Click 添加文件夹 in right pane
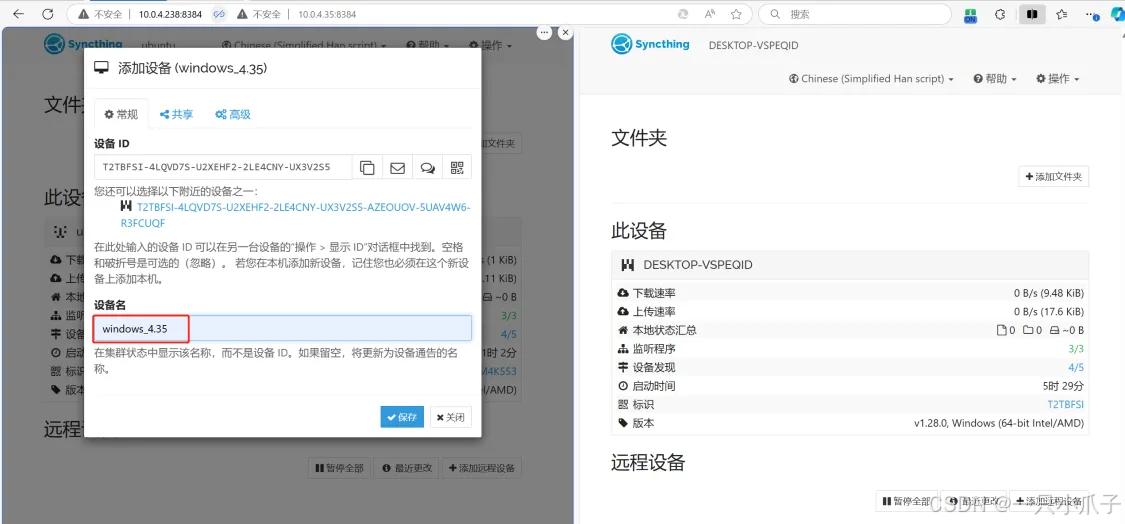1125x524 pixels. coord(1053,177)
